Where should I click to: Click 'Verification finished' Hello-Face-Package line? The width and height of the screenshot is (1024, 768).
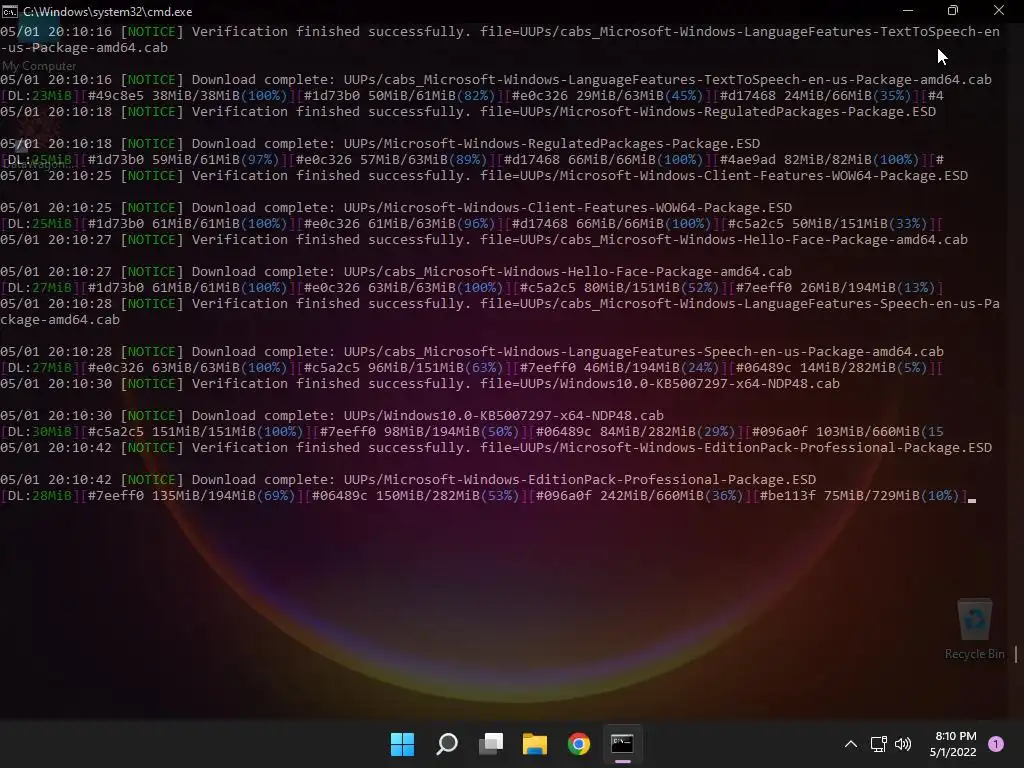(484, 240)
